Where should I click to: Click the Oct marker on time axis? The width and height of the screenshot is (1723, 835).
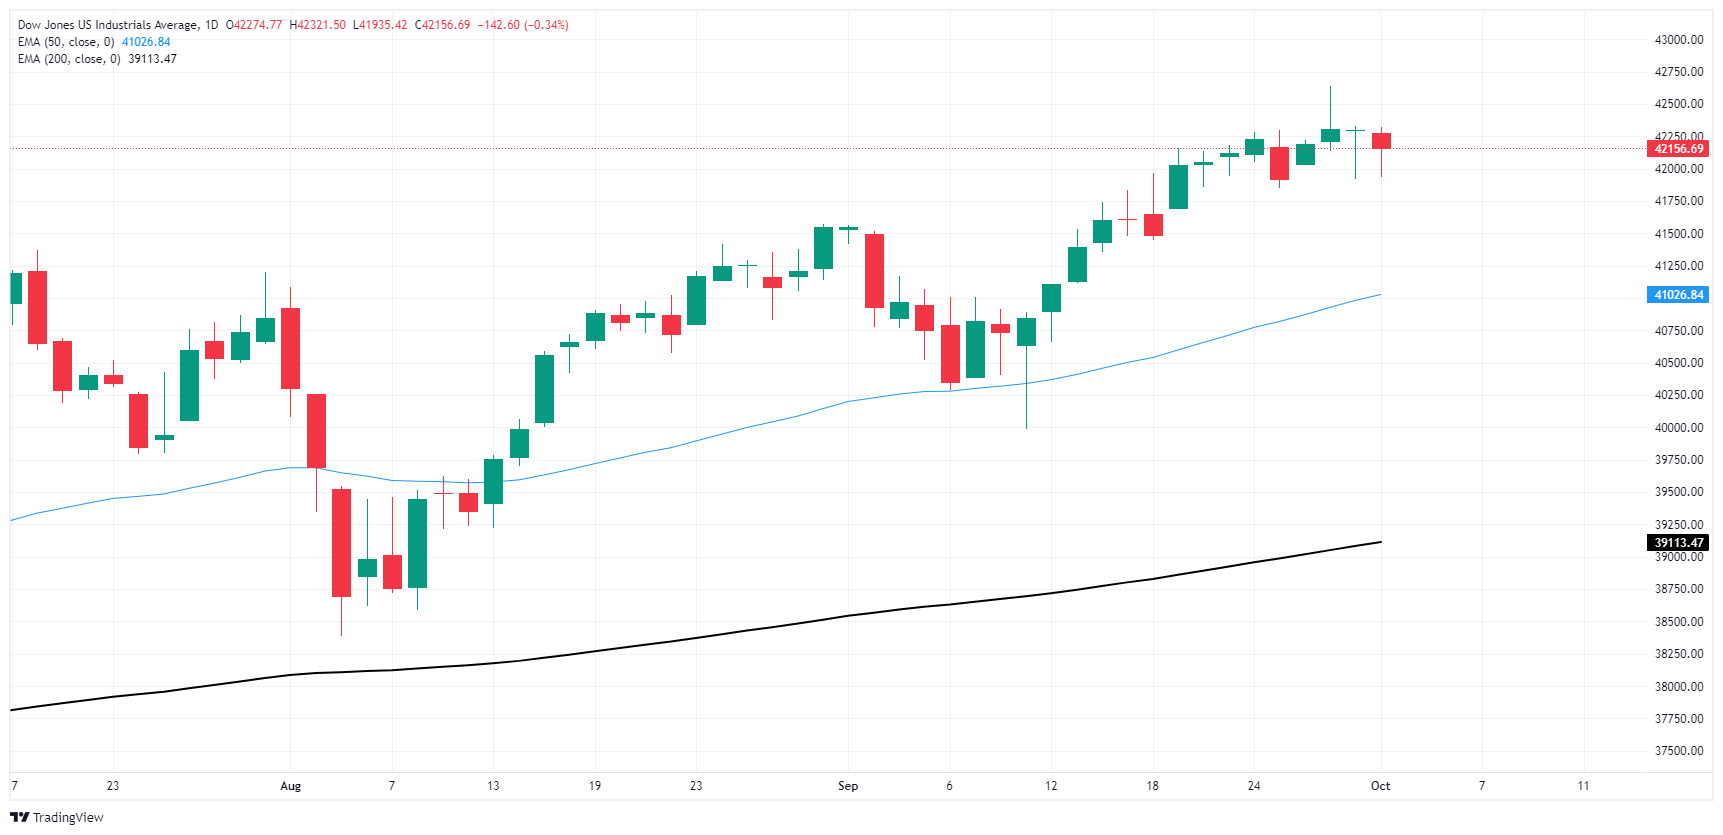(1380, 786)
